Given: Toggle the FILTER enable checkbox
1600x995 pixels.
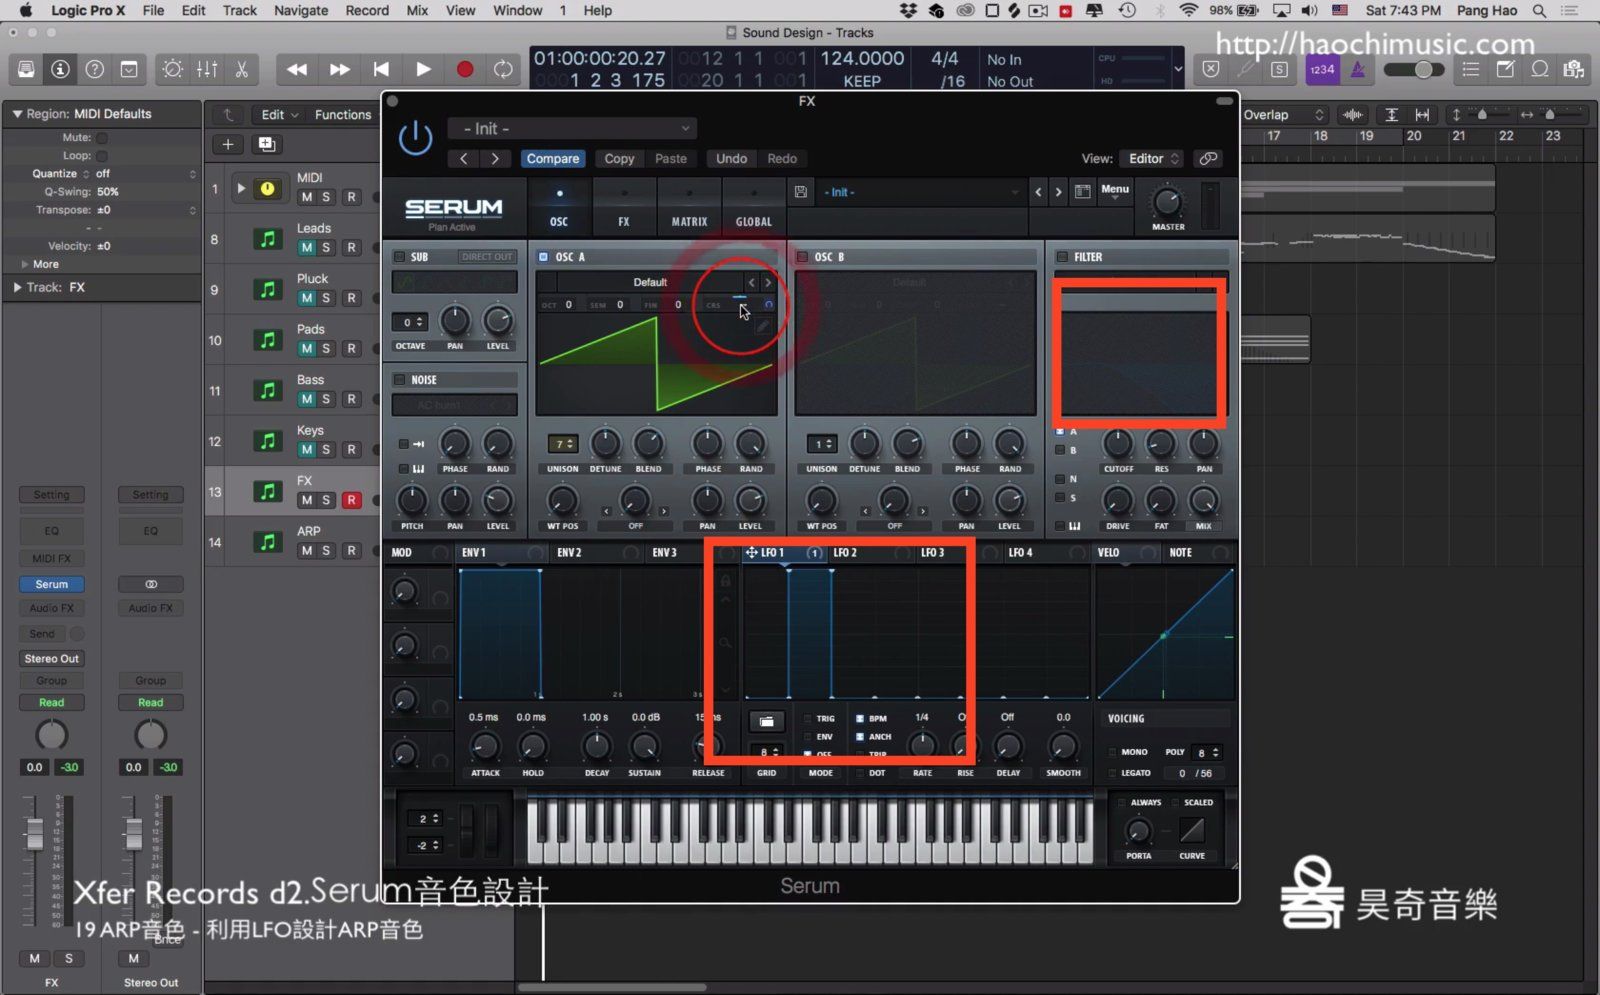Looking at the screenshot, I should (x=1062, y=257).
